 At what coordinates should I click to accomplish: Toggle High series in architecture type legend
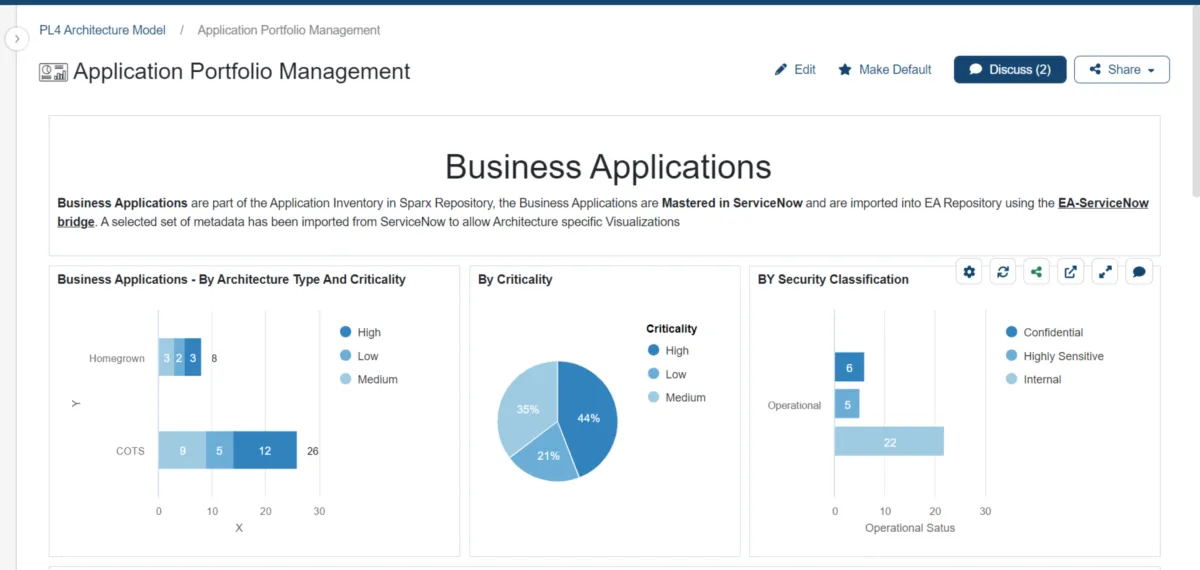[x=359, y=332]
